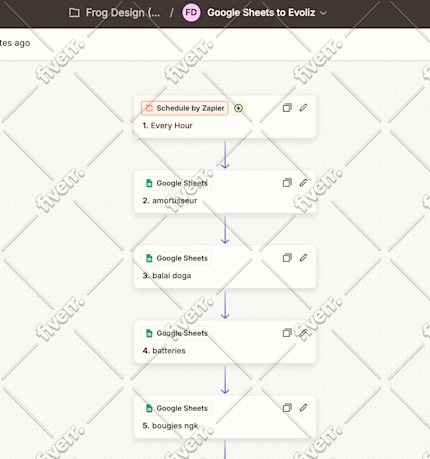The width and height of the screenshot is (430, 459).
Task: Click the Google Sheets badge on the amortisseur step
Action: [176, 183]
